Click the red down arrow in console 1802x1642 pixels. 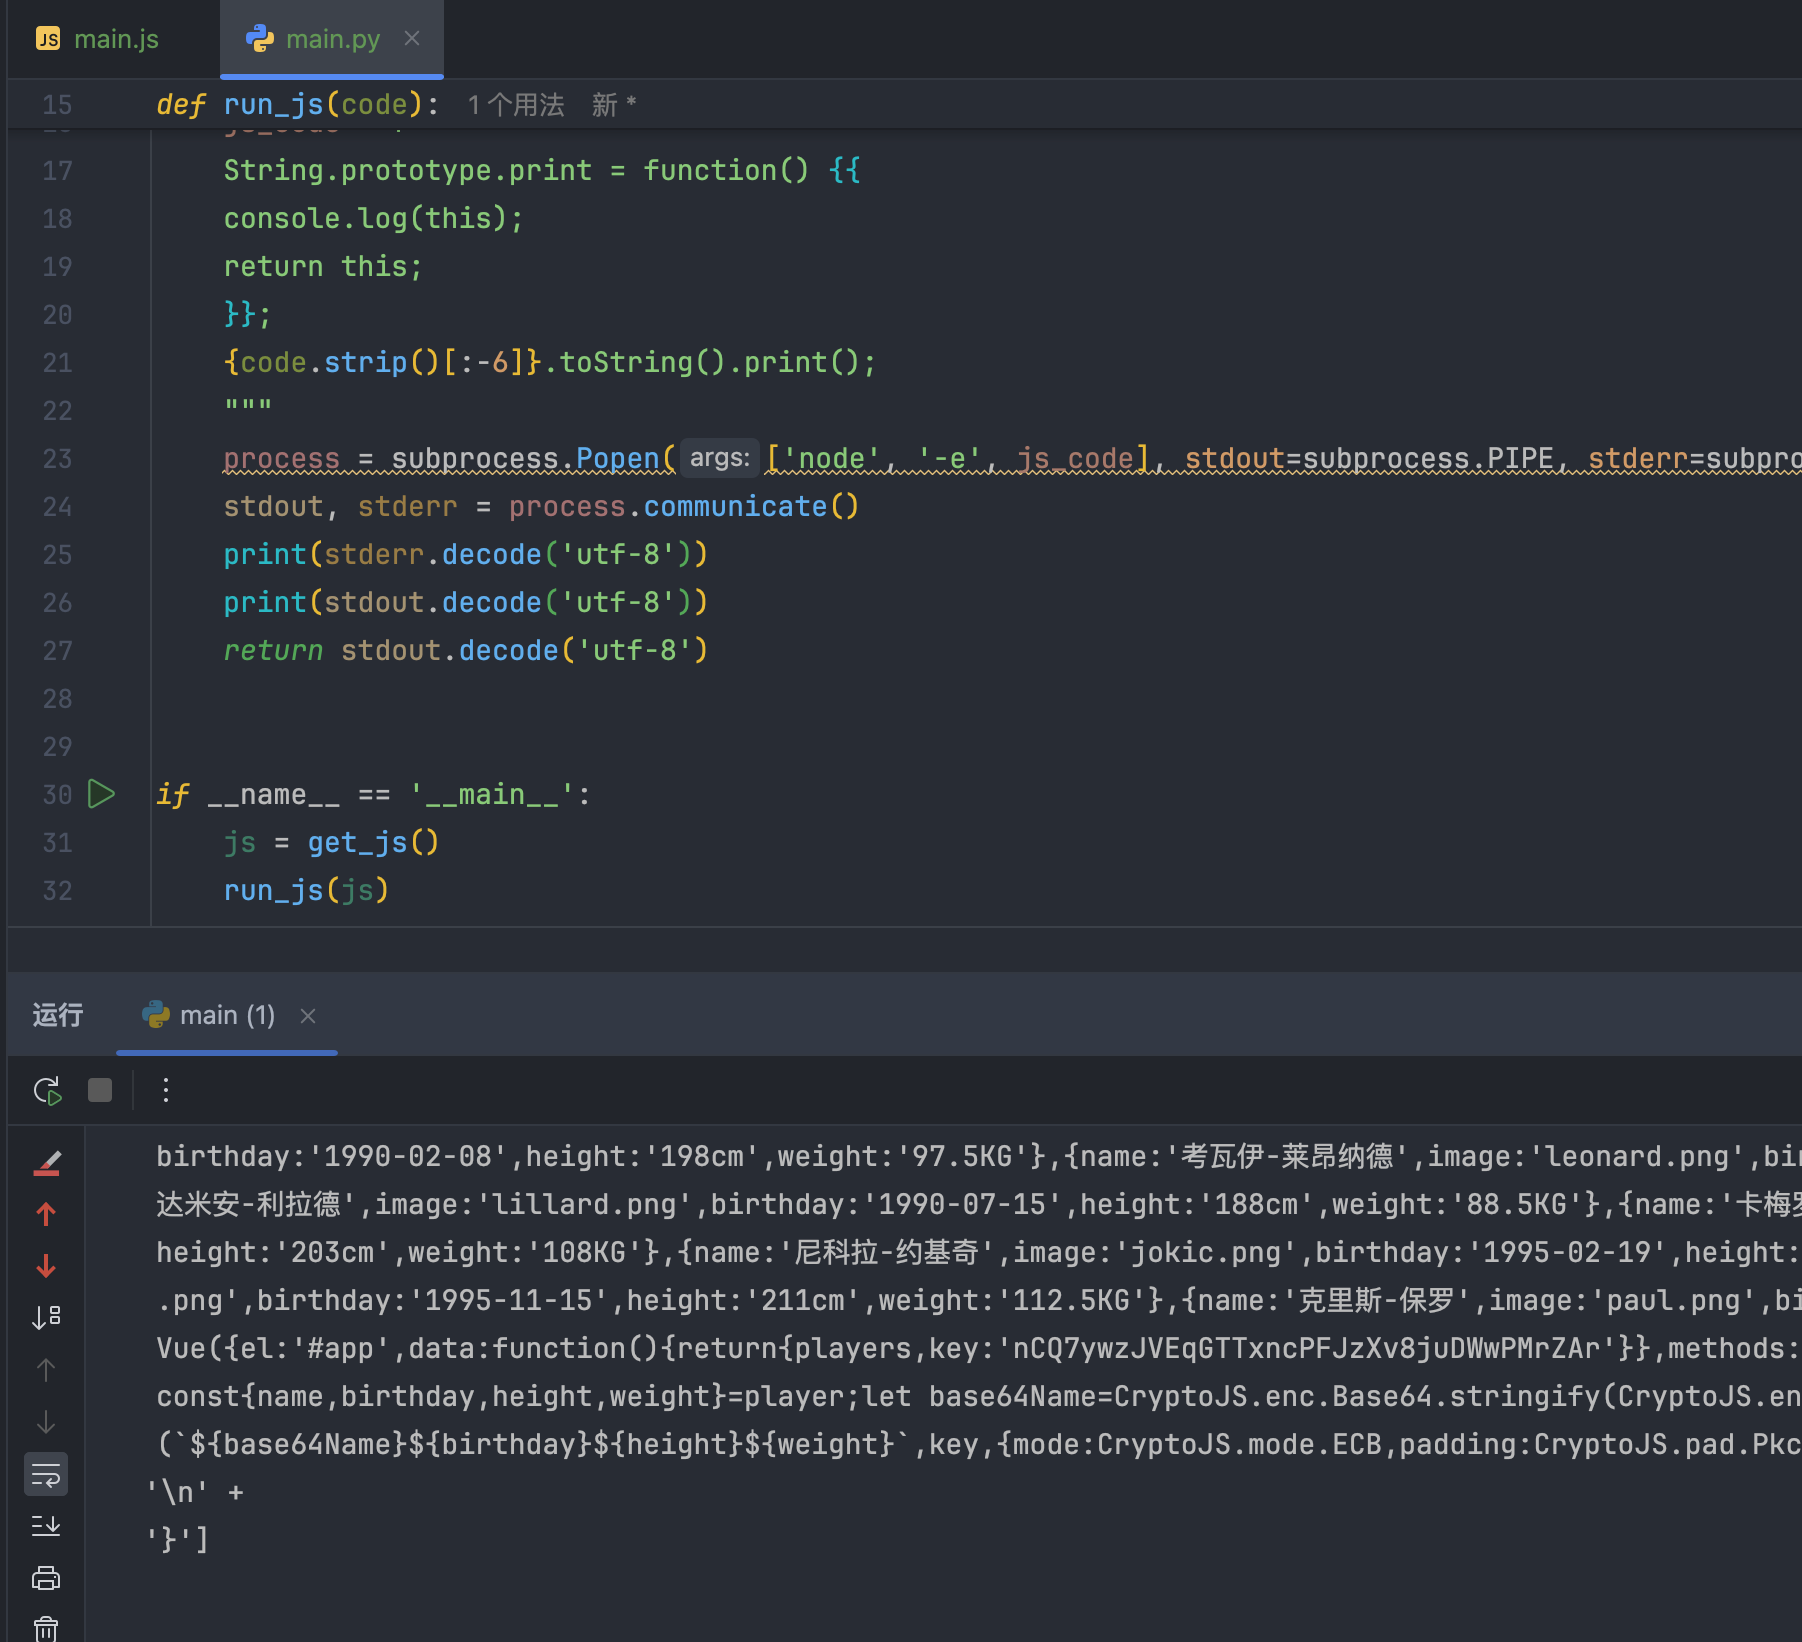tap(46, 1266)
